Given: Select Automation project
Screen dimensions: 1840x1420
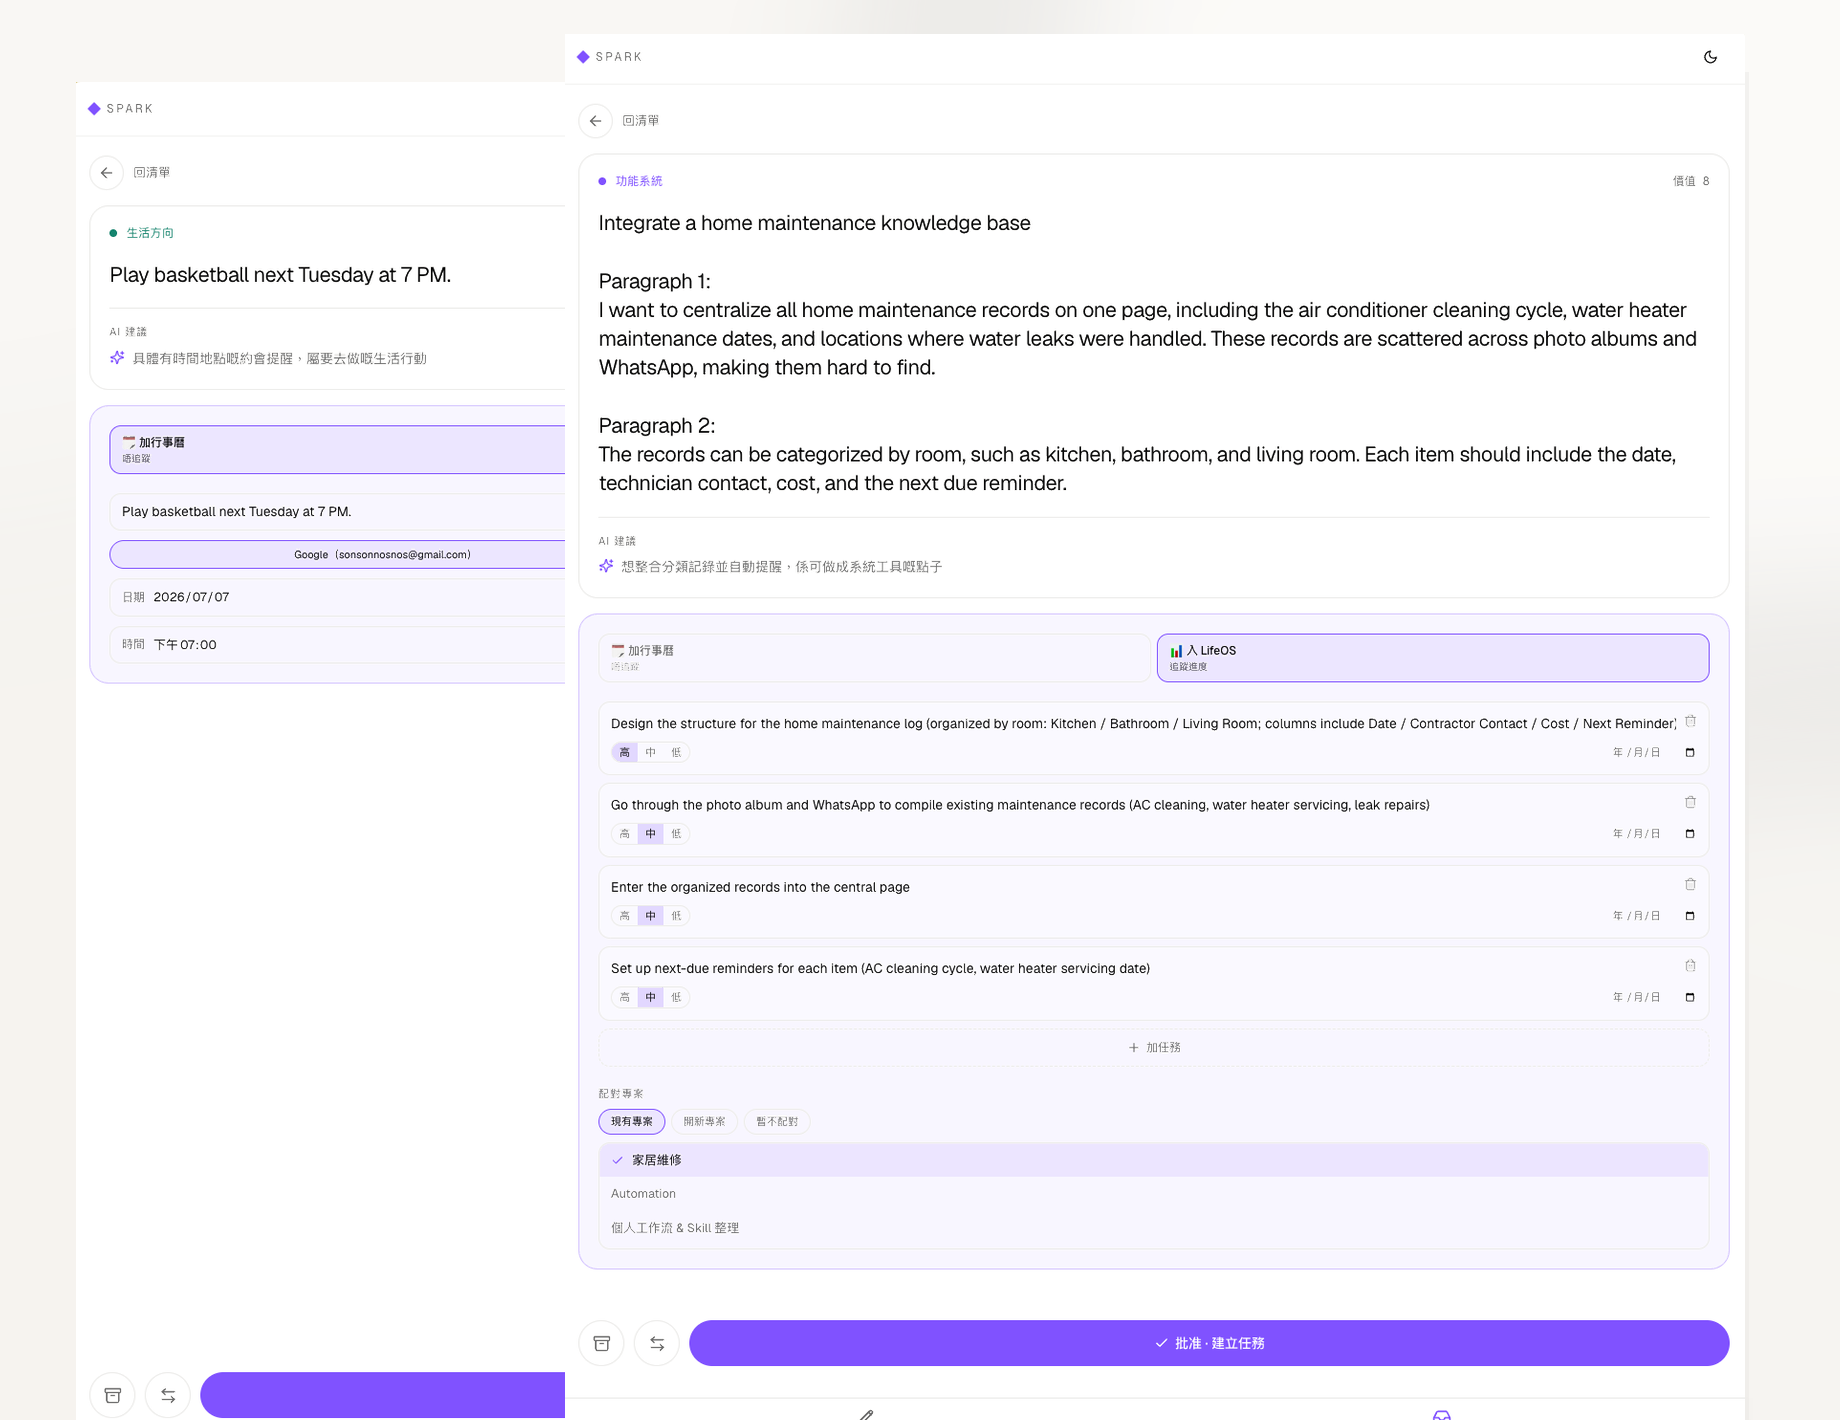Looking at the screenshot, I should (1154, 1194).
